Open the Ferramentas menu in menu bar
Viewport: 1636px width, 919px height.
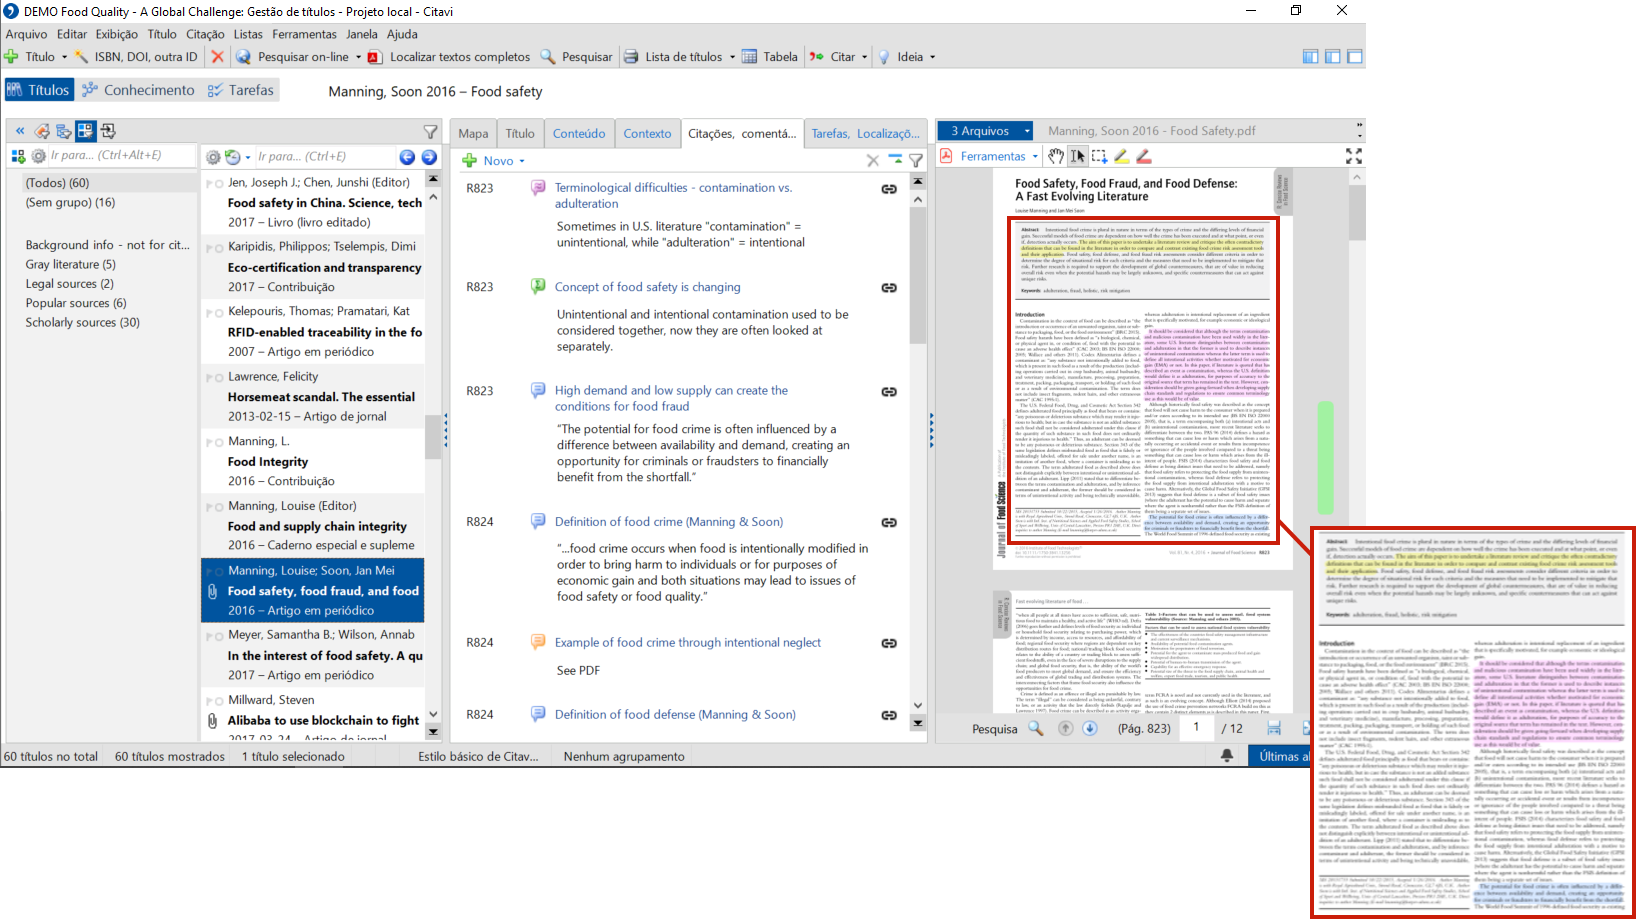pyautogui.click(x=304, y=34)
